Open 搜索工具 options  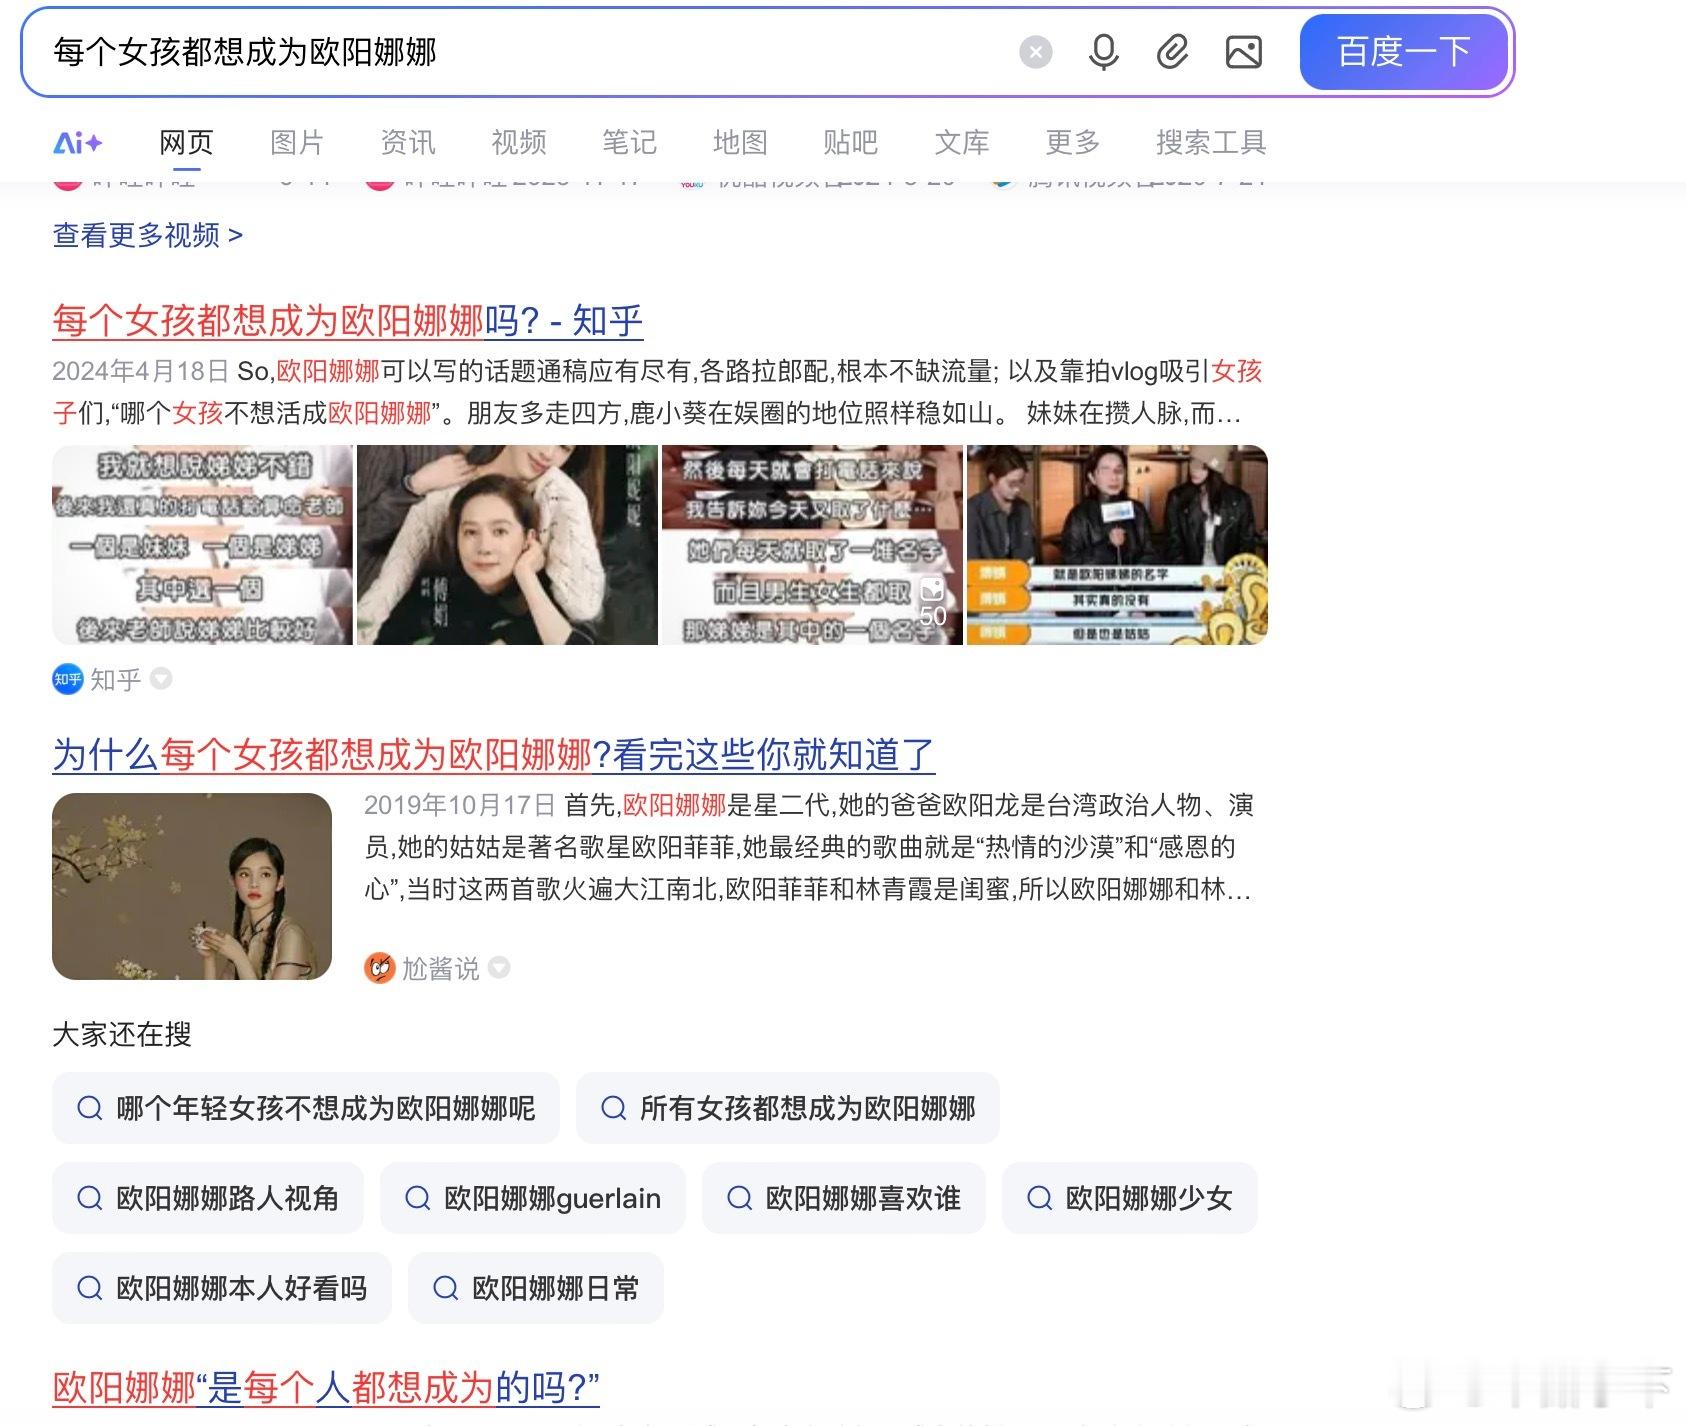point(1211,143)
